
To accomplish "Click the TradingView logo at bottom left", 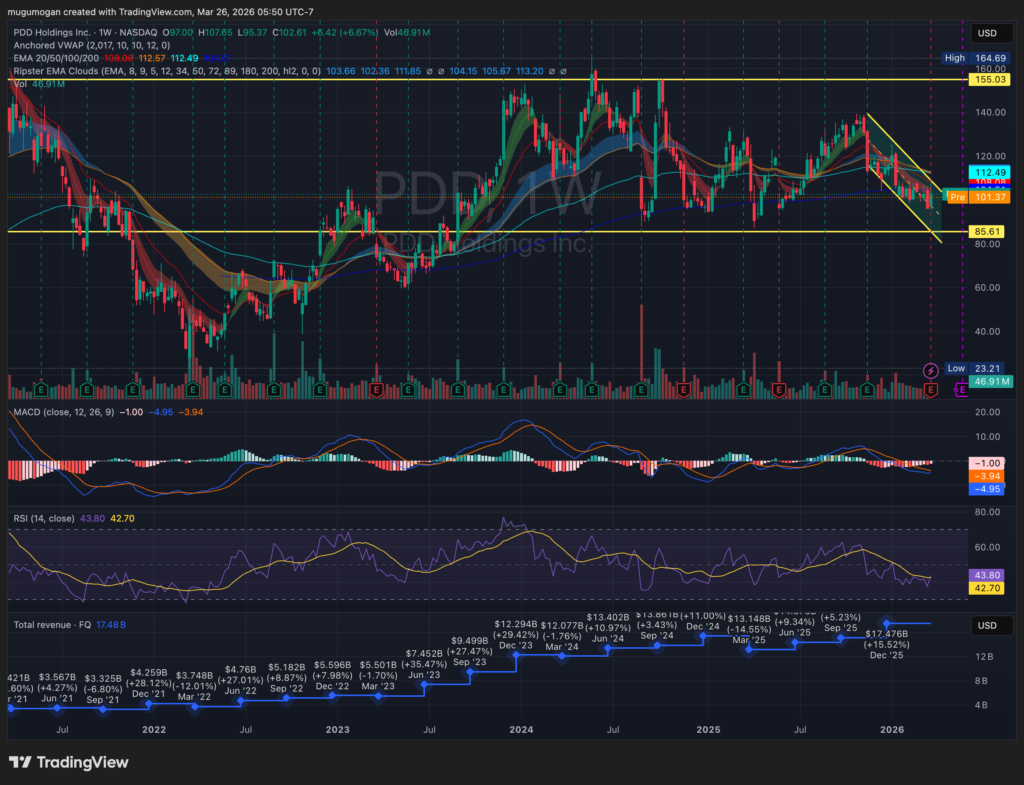I will [69, 762].
